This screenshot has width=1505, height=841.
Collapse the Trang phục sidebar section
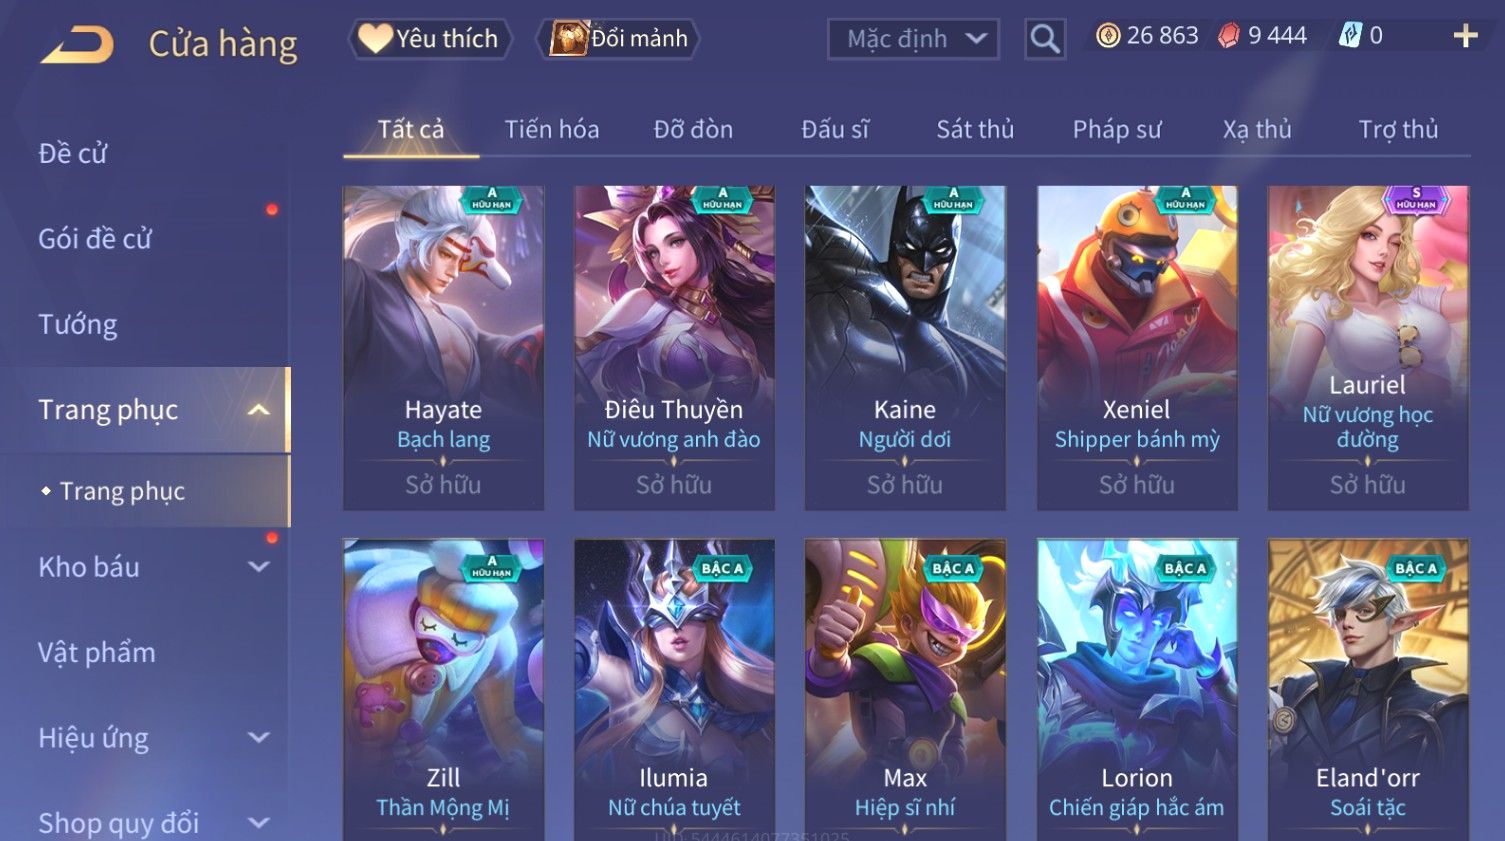258,410
